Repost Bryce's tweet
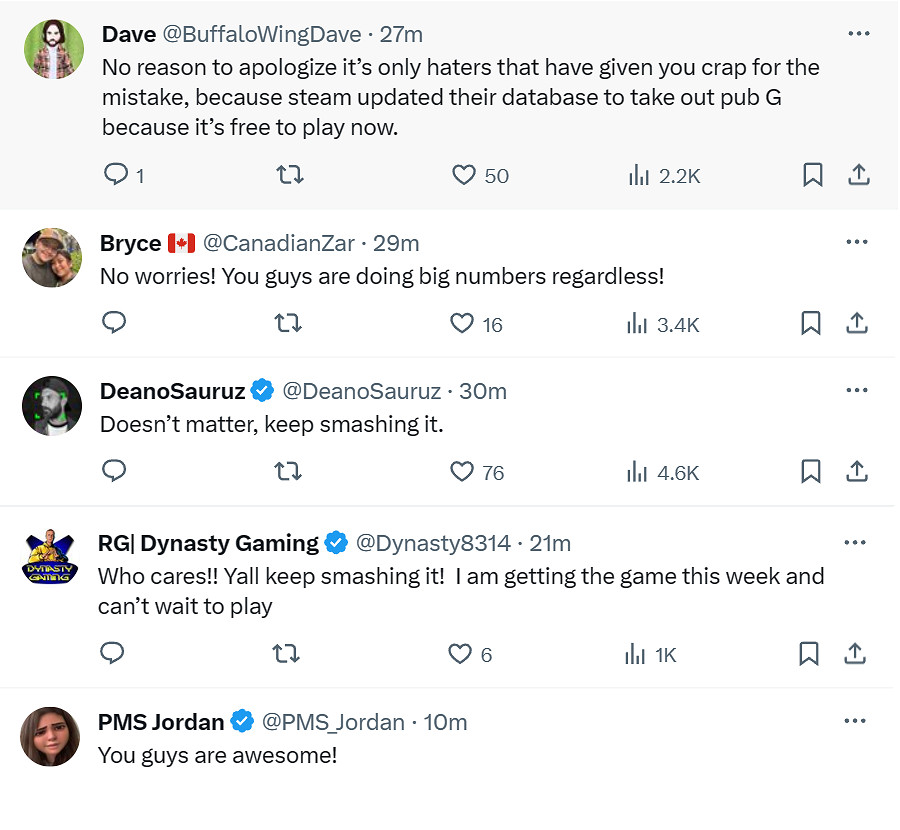Viewport: 900px width, 830px height. pyautogui.click(x=287, y=324)
